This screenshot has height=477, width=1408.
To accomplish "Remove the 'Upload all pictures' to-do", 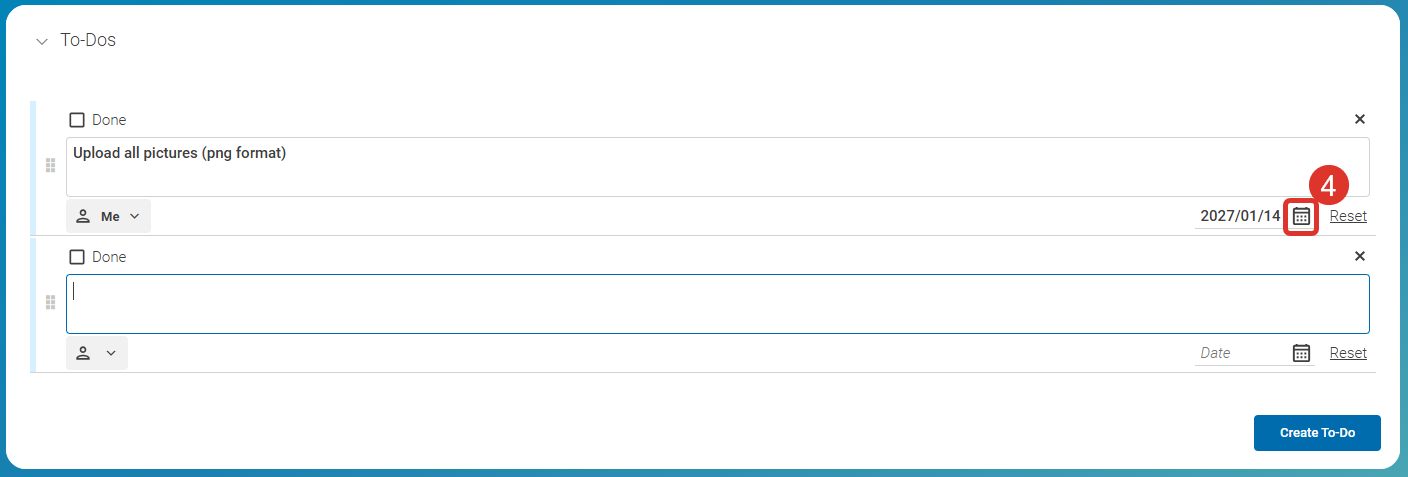I will pyautogui.click(x=1359, y=119).
